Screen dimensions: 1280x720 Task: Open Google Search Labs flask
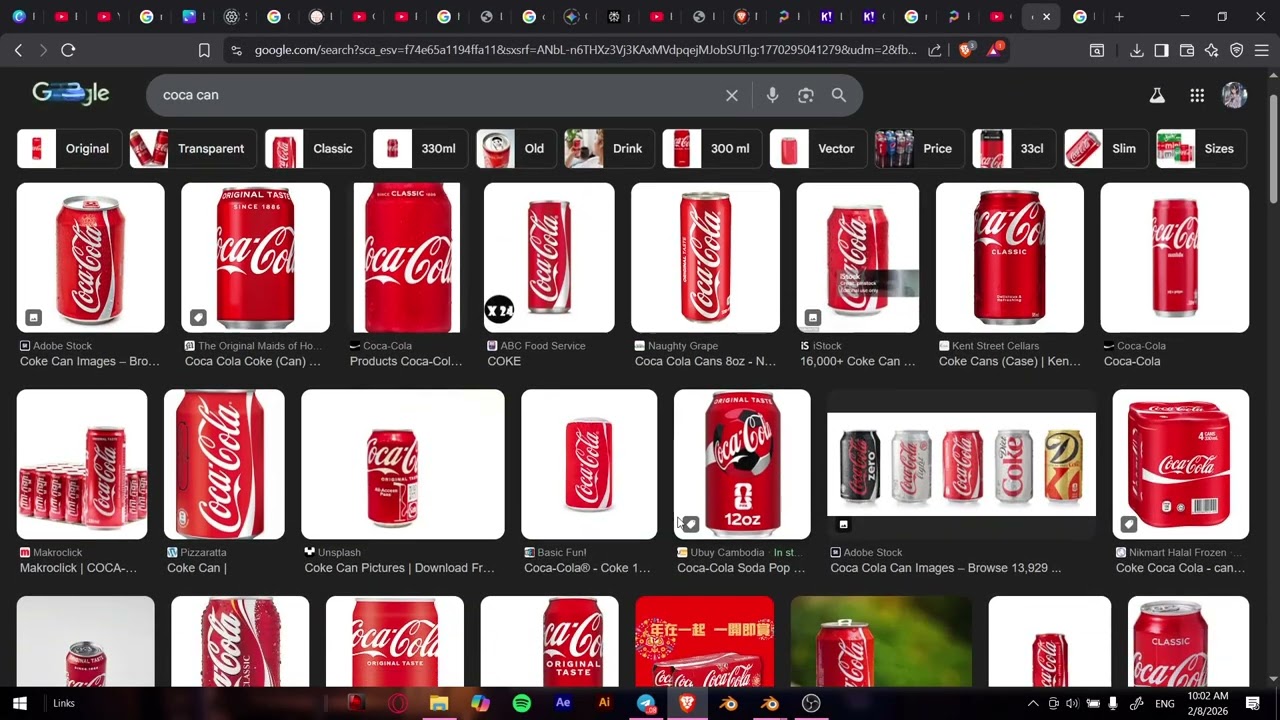[1157, 95]
